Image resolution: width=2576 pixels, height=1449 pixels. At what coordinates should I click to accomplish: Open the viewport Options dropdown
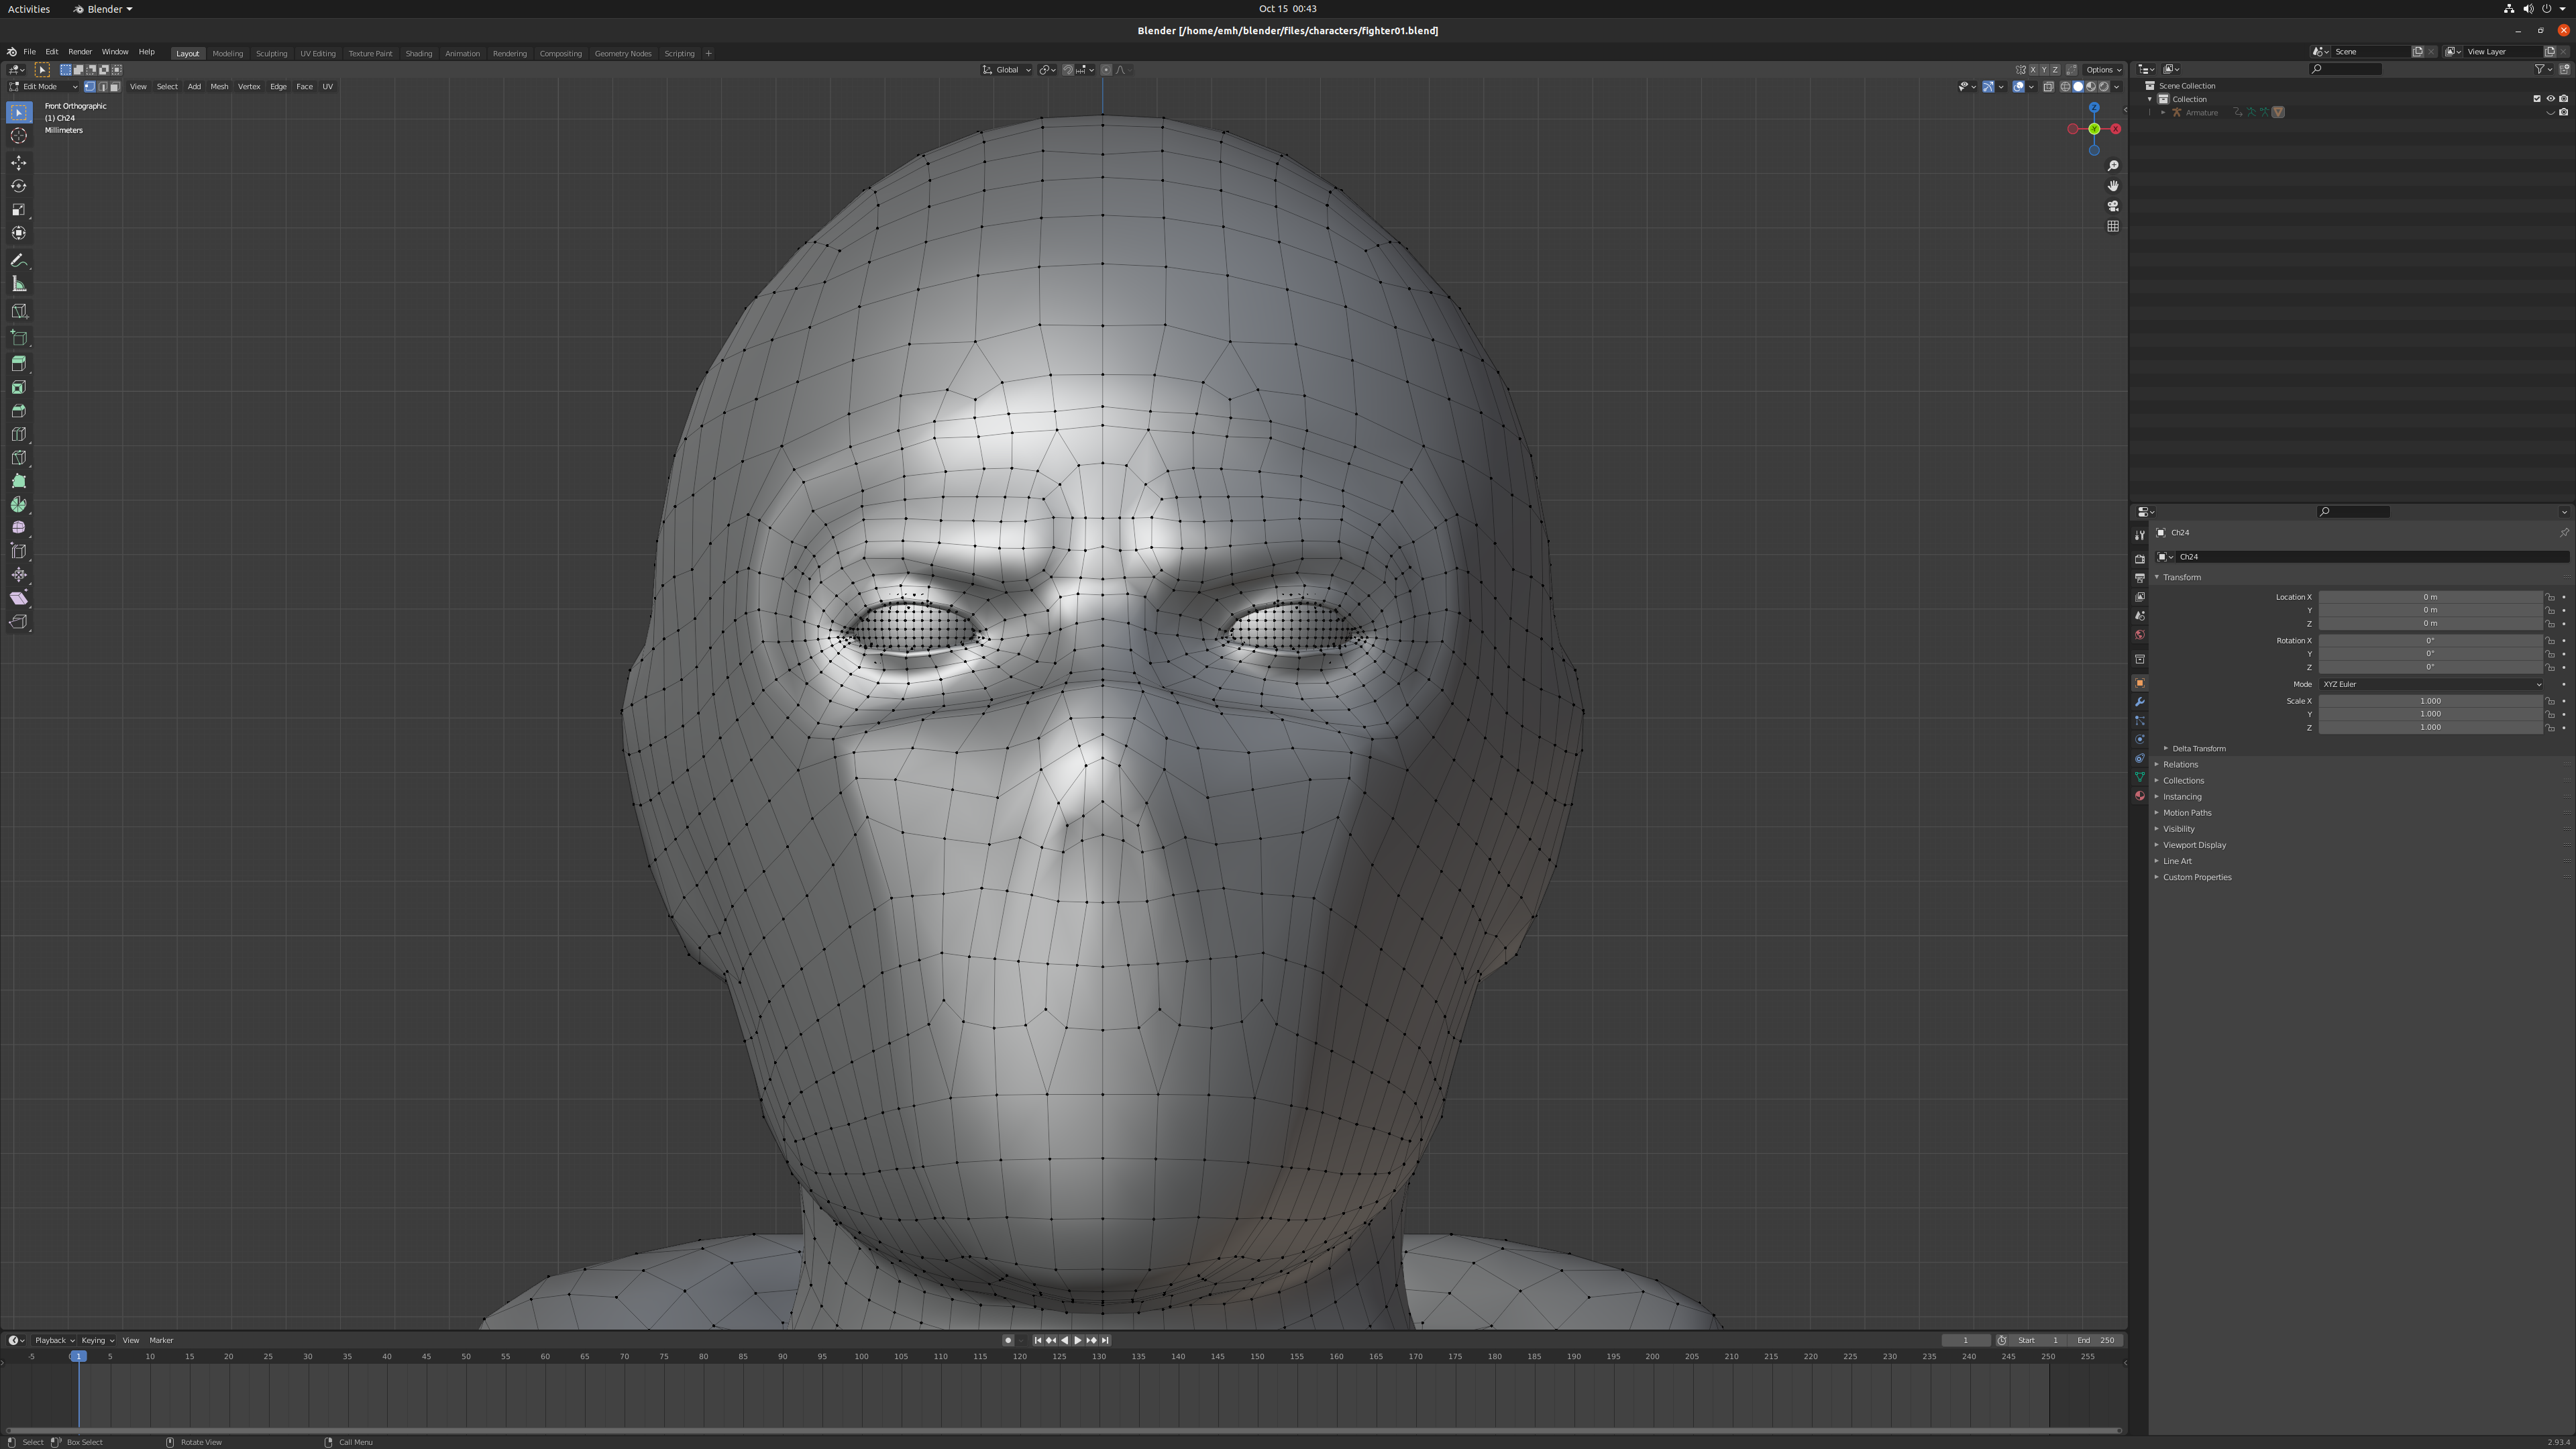(2103, 70)
